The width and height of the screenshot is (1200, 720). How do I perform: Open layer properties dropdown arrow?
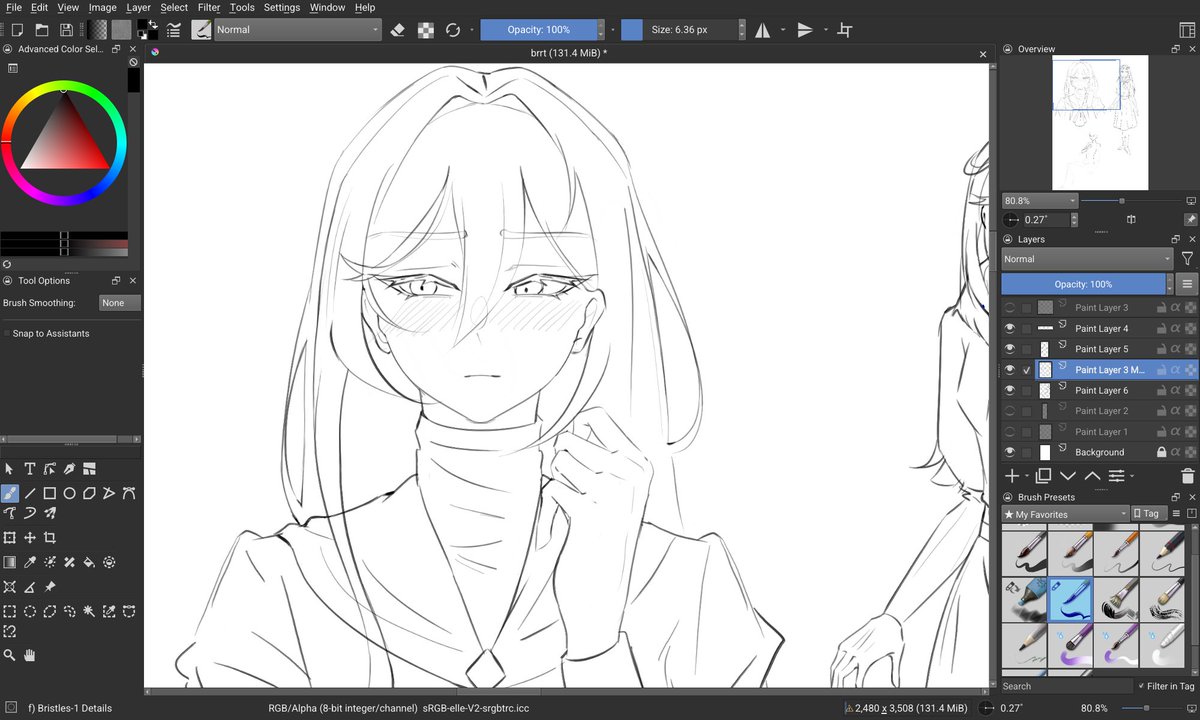tap(1131, 477)
